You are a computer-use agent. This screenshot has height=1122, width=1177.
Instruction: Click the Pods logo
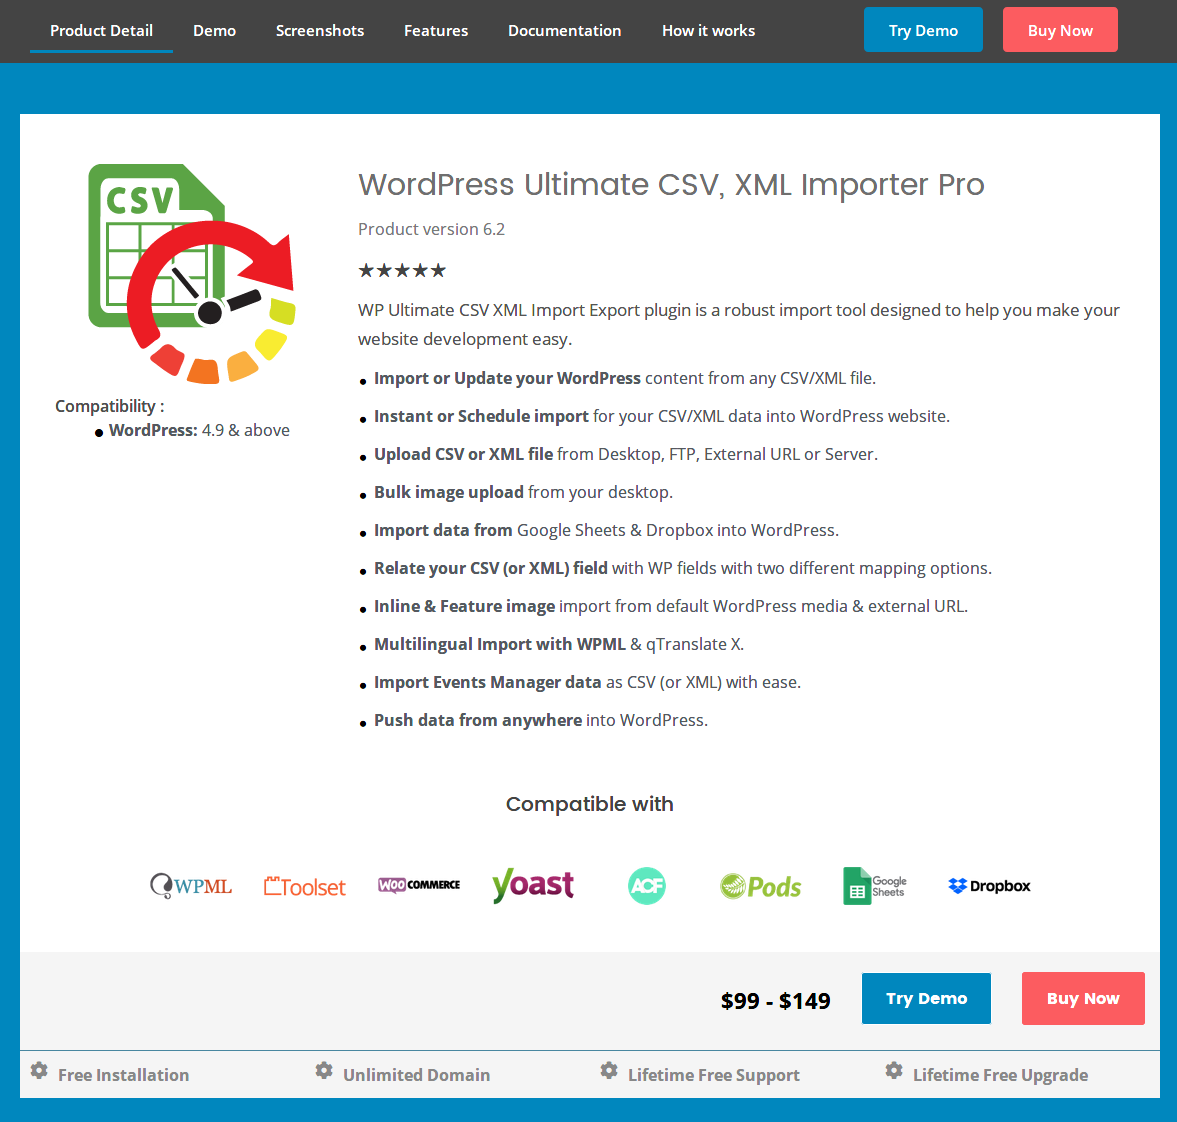coord(760,886)
